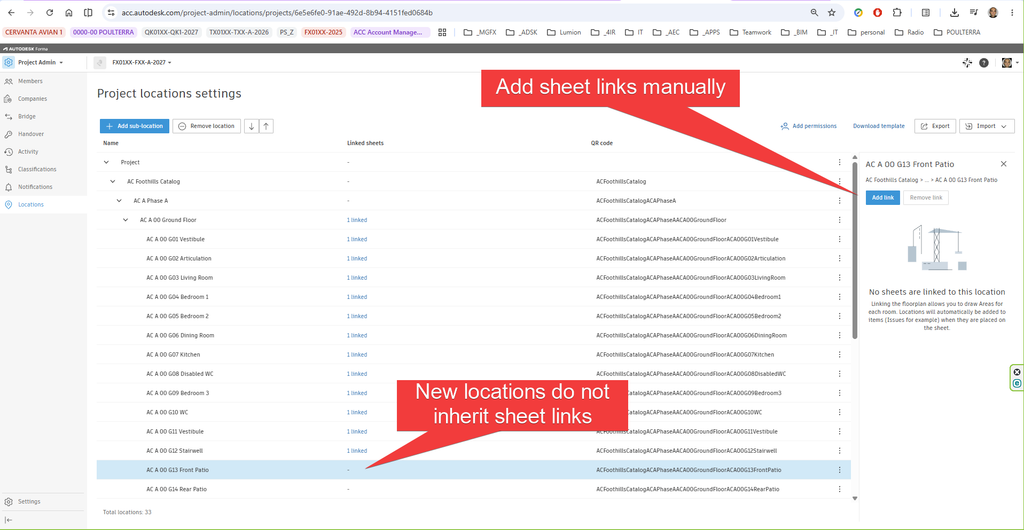Click the Add sub-location button
This screenshot has height=530, width=1024.
click(x=135, y=126)
